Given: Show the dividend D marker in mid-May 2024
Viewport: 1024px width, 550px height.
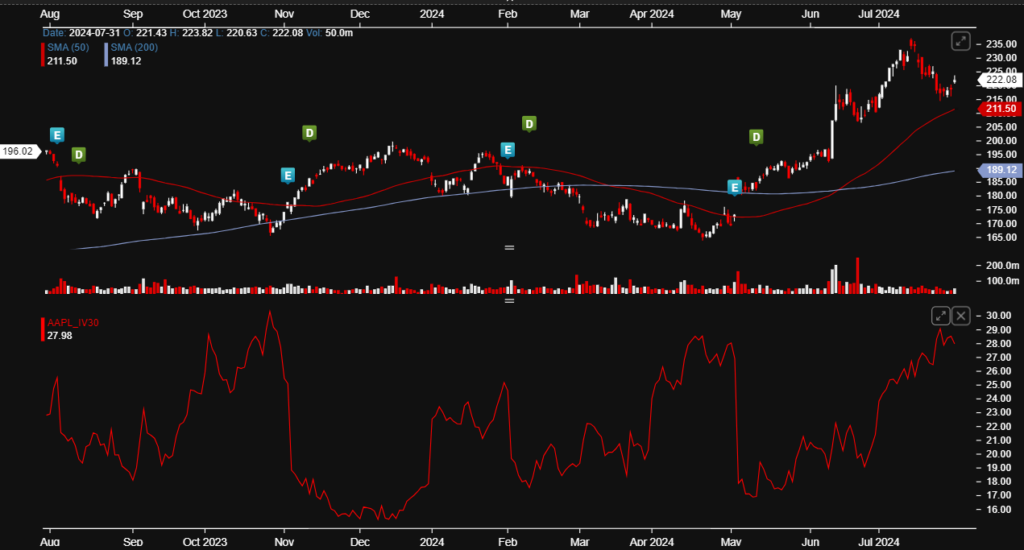Looking at the screenshot, I should click(756, 137).
